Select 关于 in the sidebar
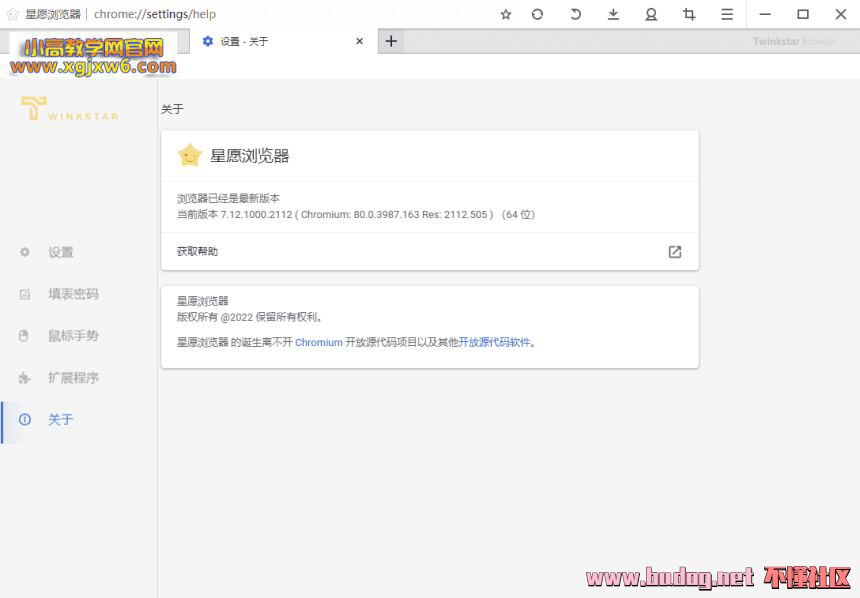This screenshot has height=598, width=860. [60, 420]
